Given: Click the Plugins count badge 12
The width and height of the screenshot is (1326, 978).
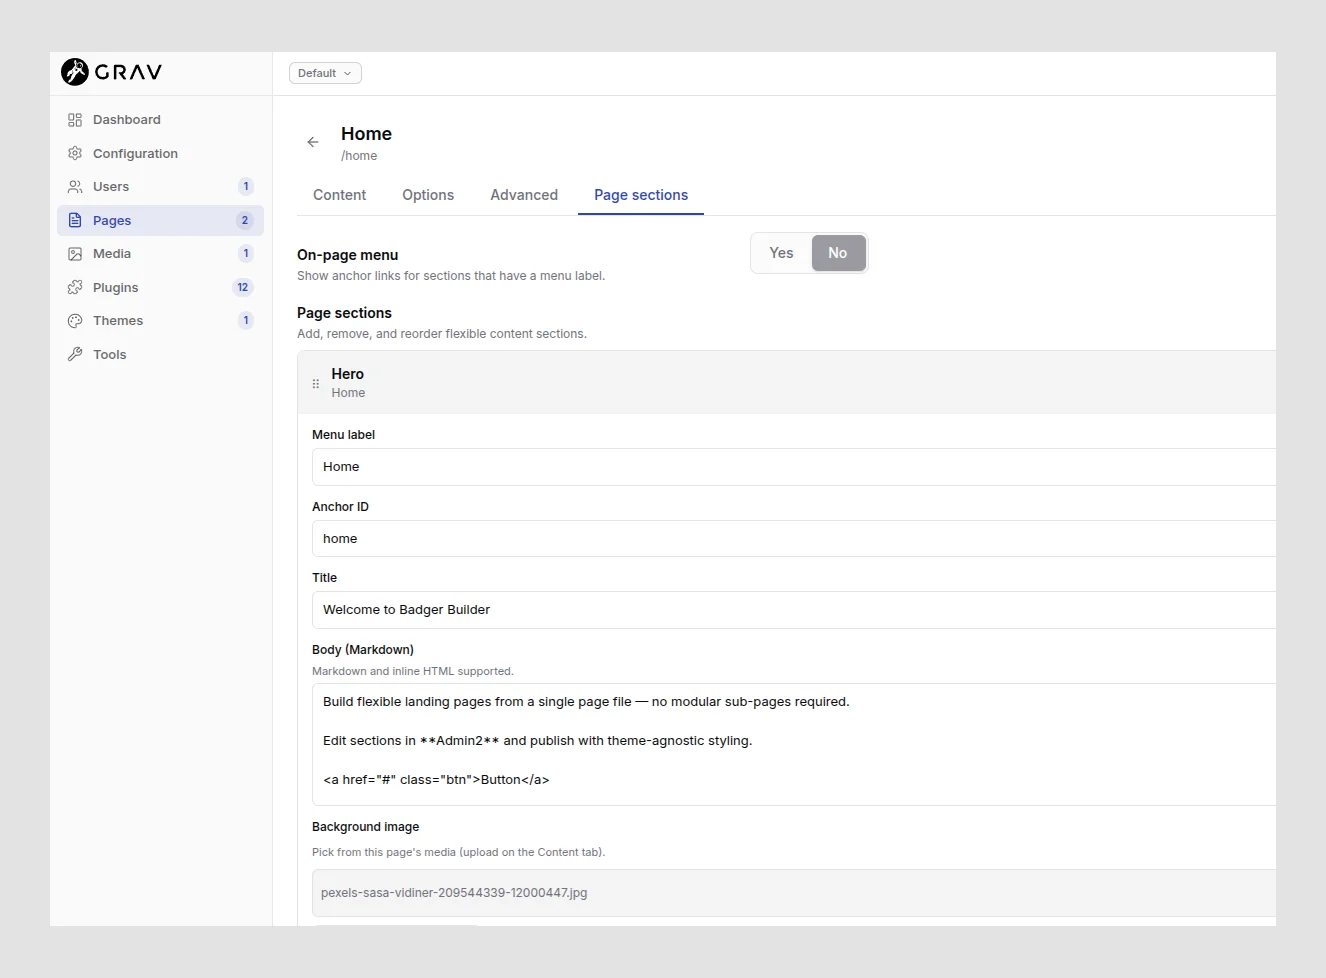Looking at the screenshot, I should 243,287.
